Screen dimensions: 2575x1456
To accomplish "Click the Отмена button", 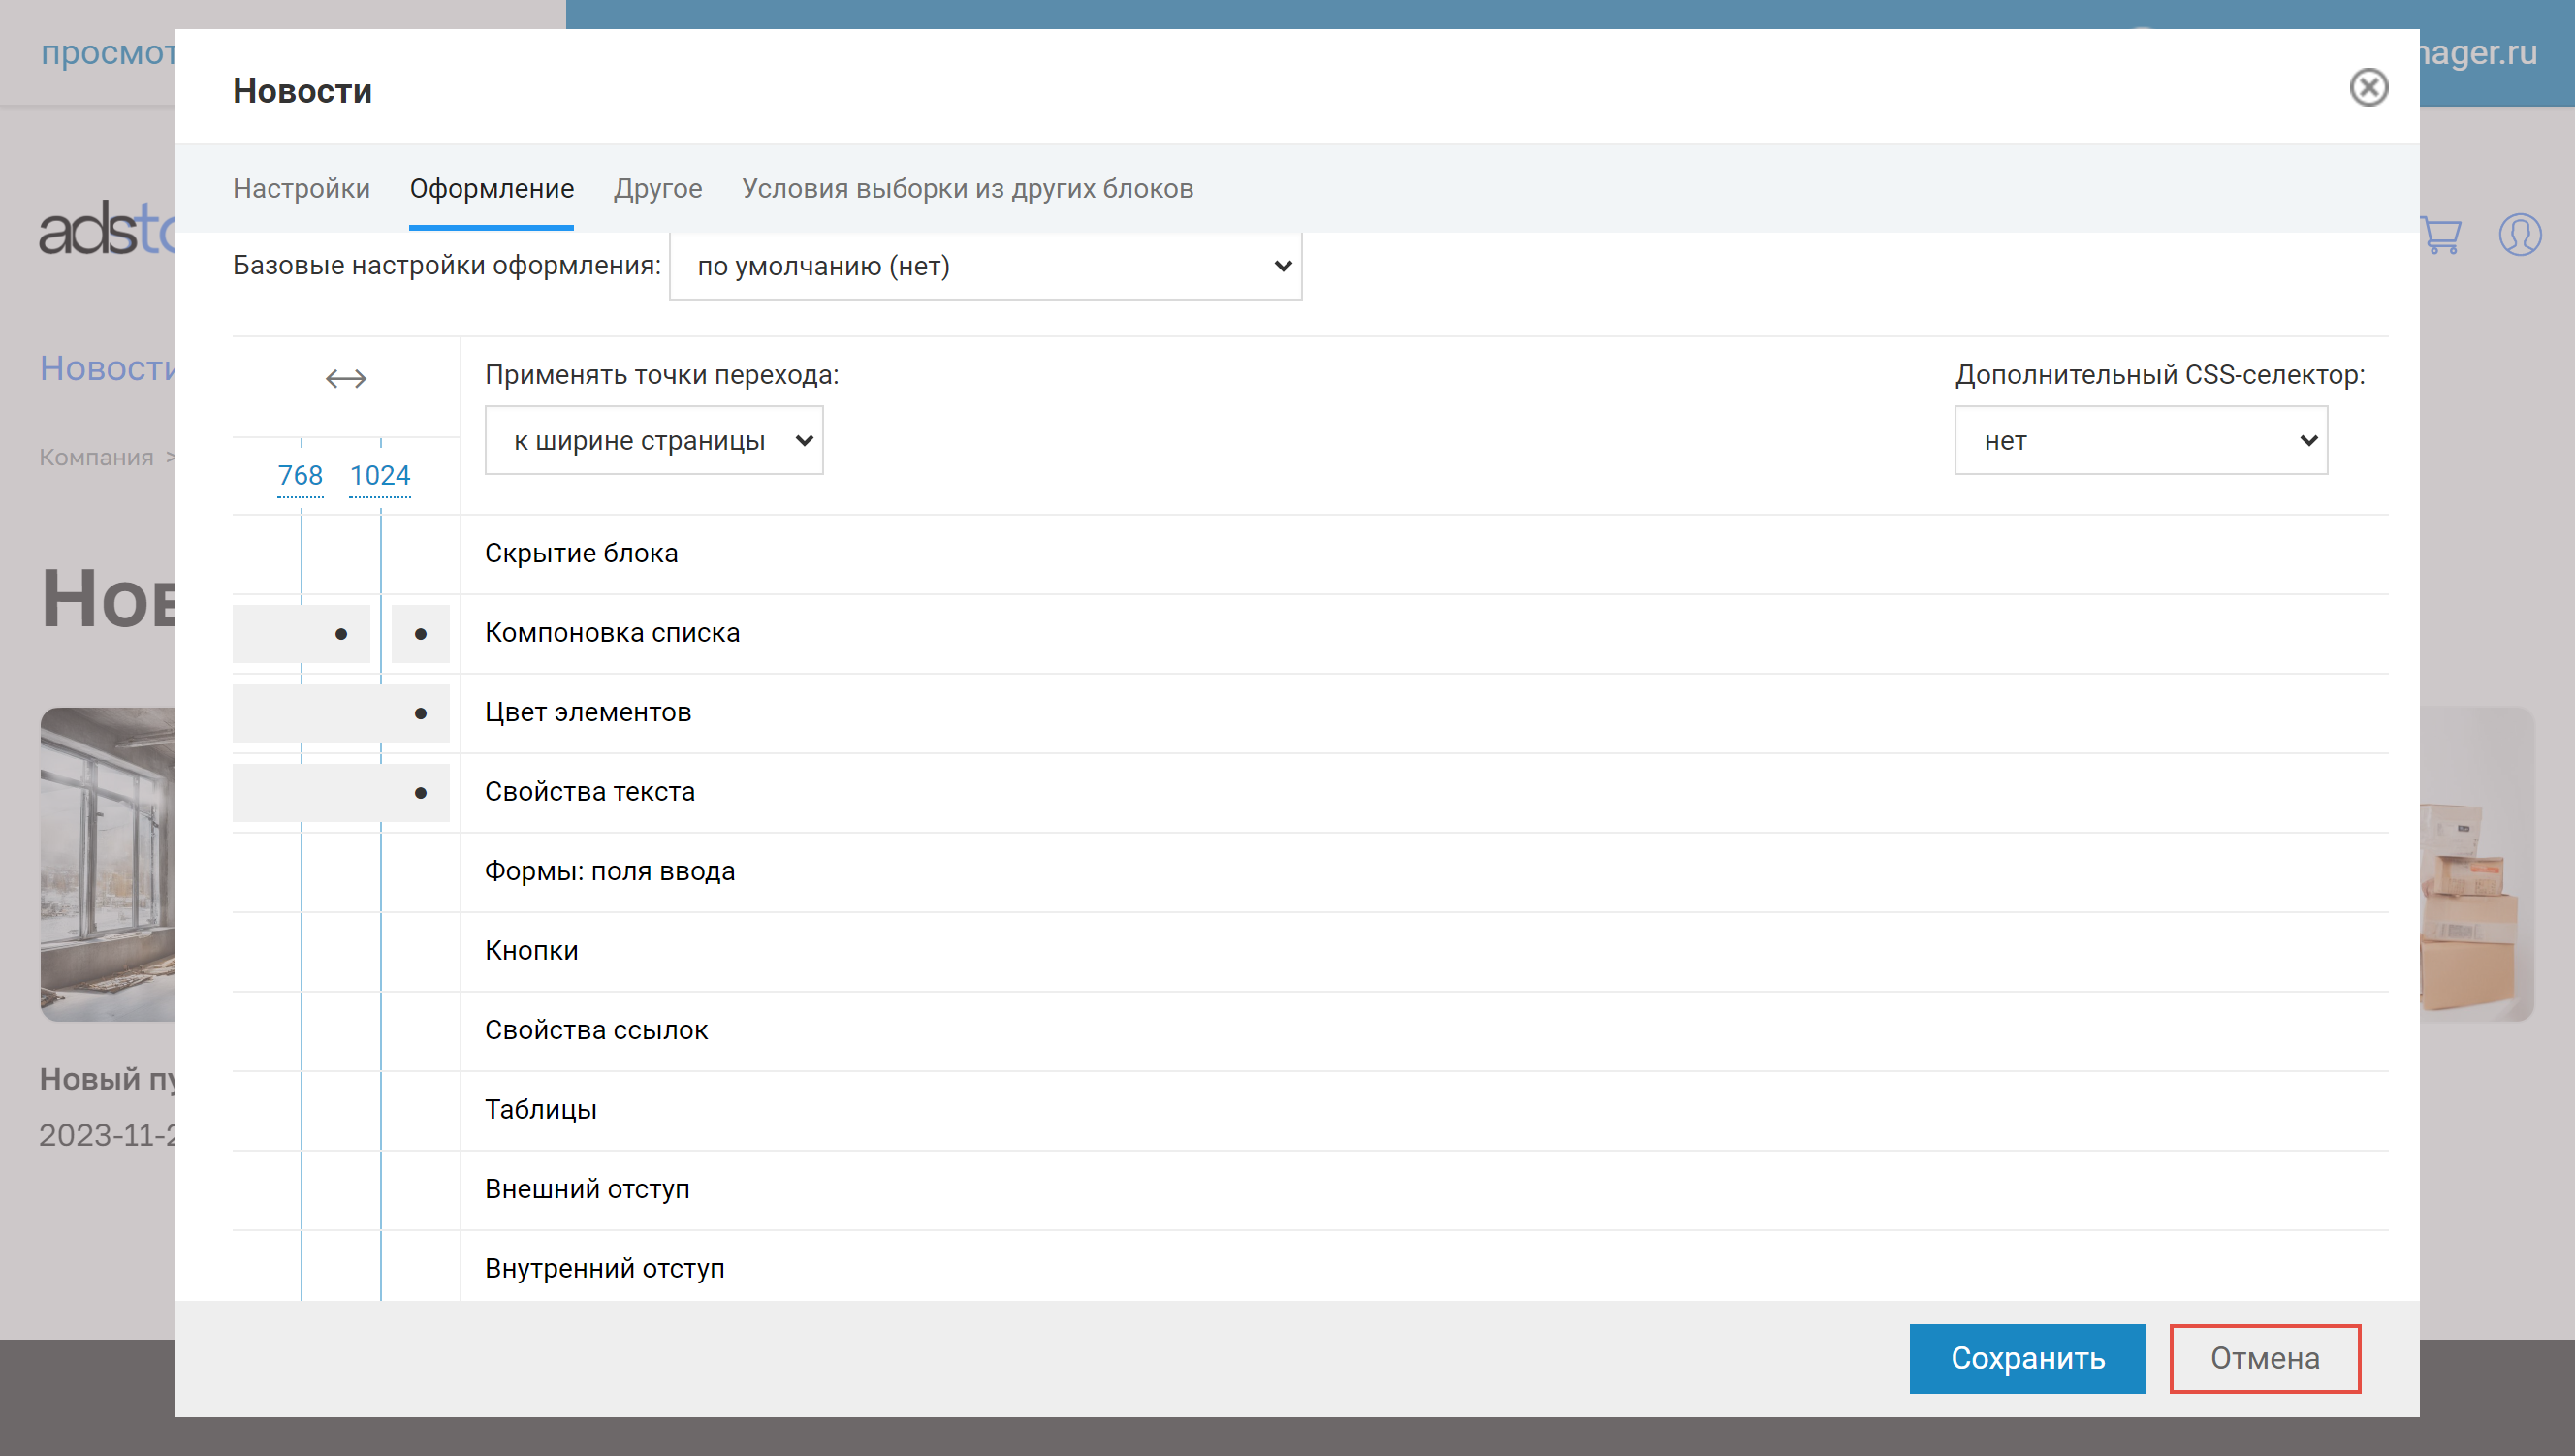I will pyautogui.click(x=2264, y=1358).
